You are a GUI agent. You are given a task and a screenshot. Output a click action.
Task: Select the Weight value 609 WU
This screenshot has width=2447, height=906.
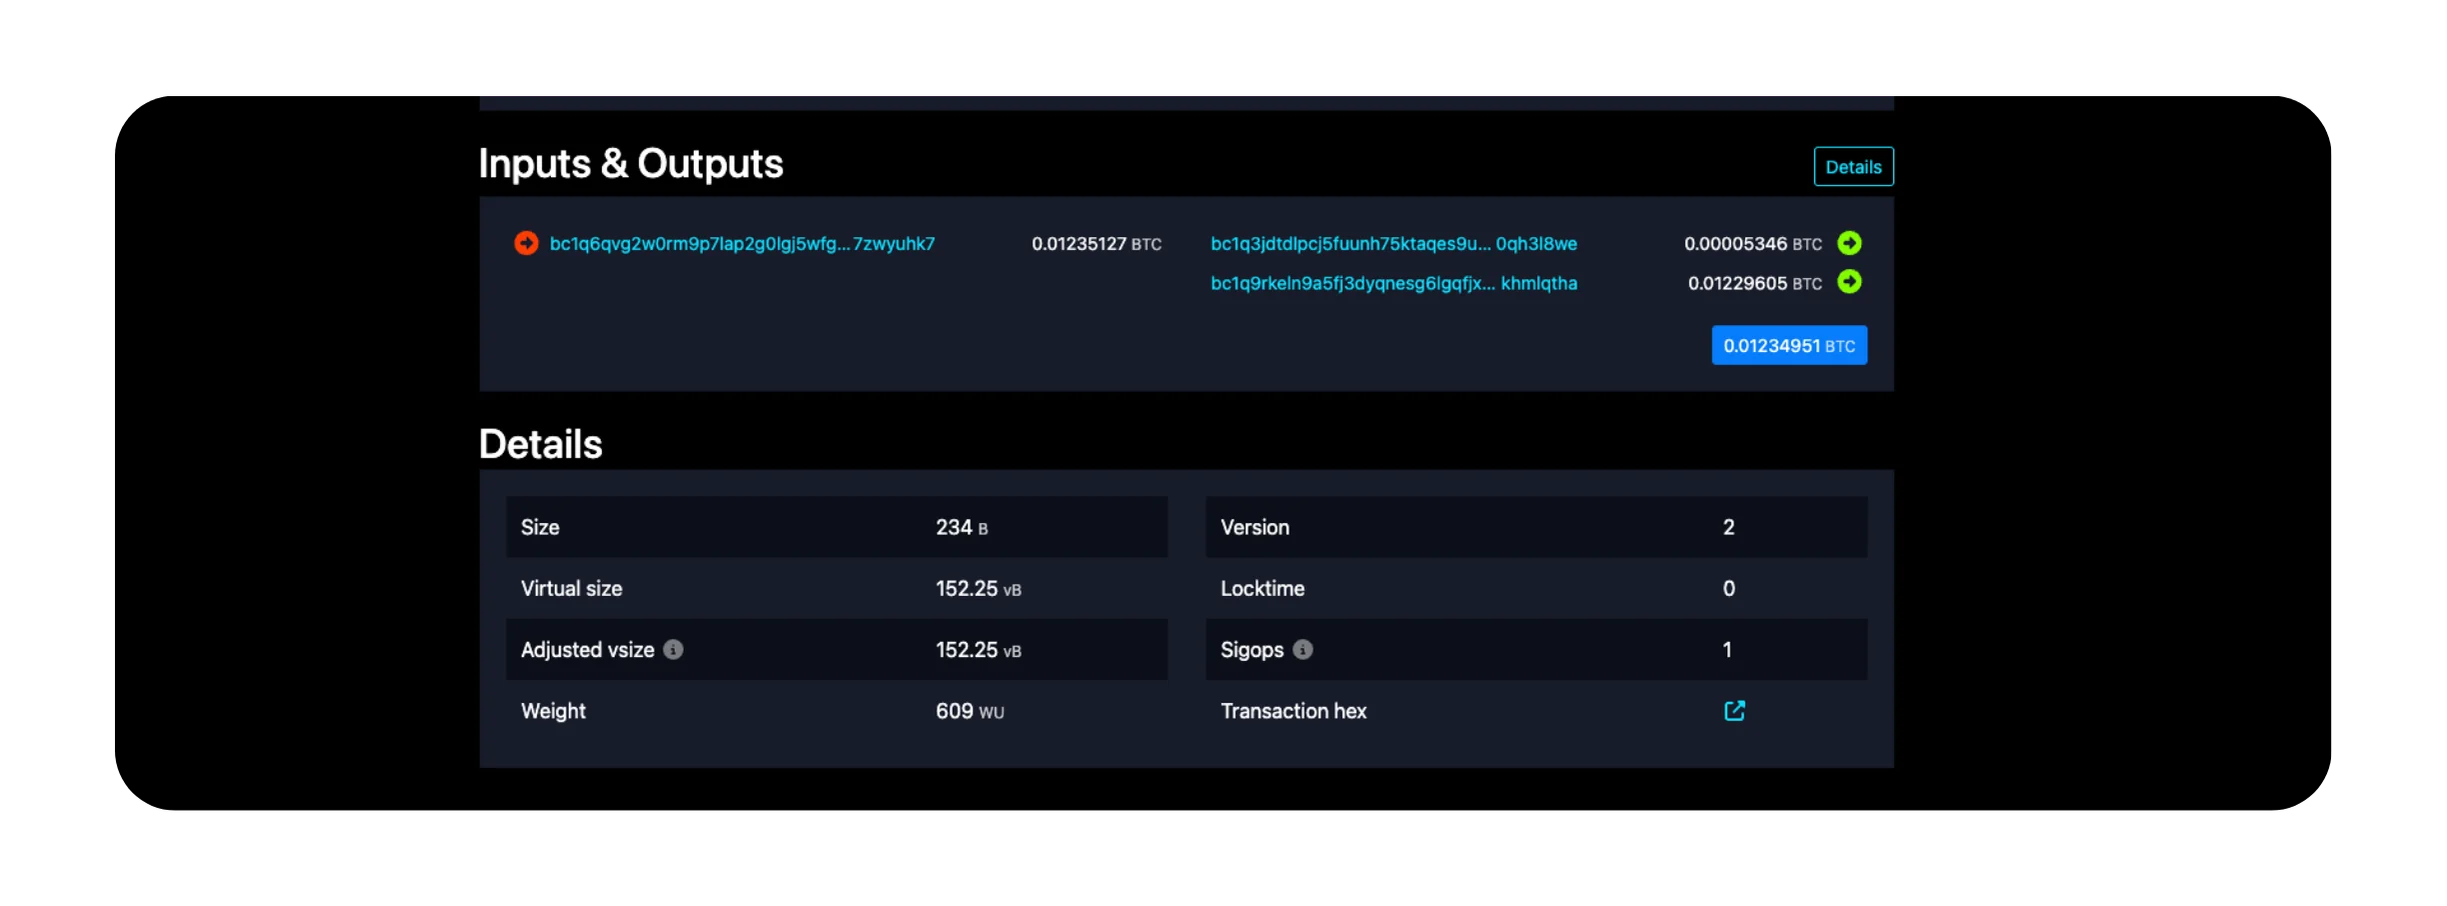click(x=969, y=711)
